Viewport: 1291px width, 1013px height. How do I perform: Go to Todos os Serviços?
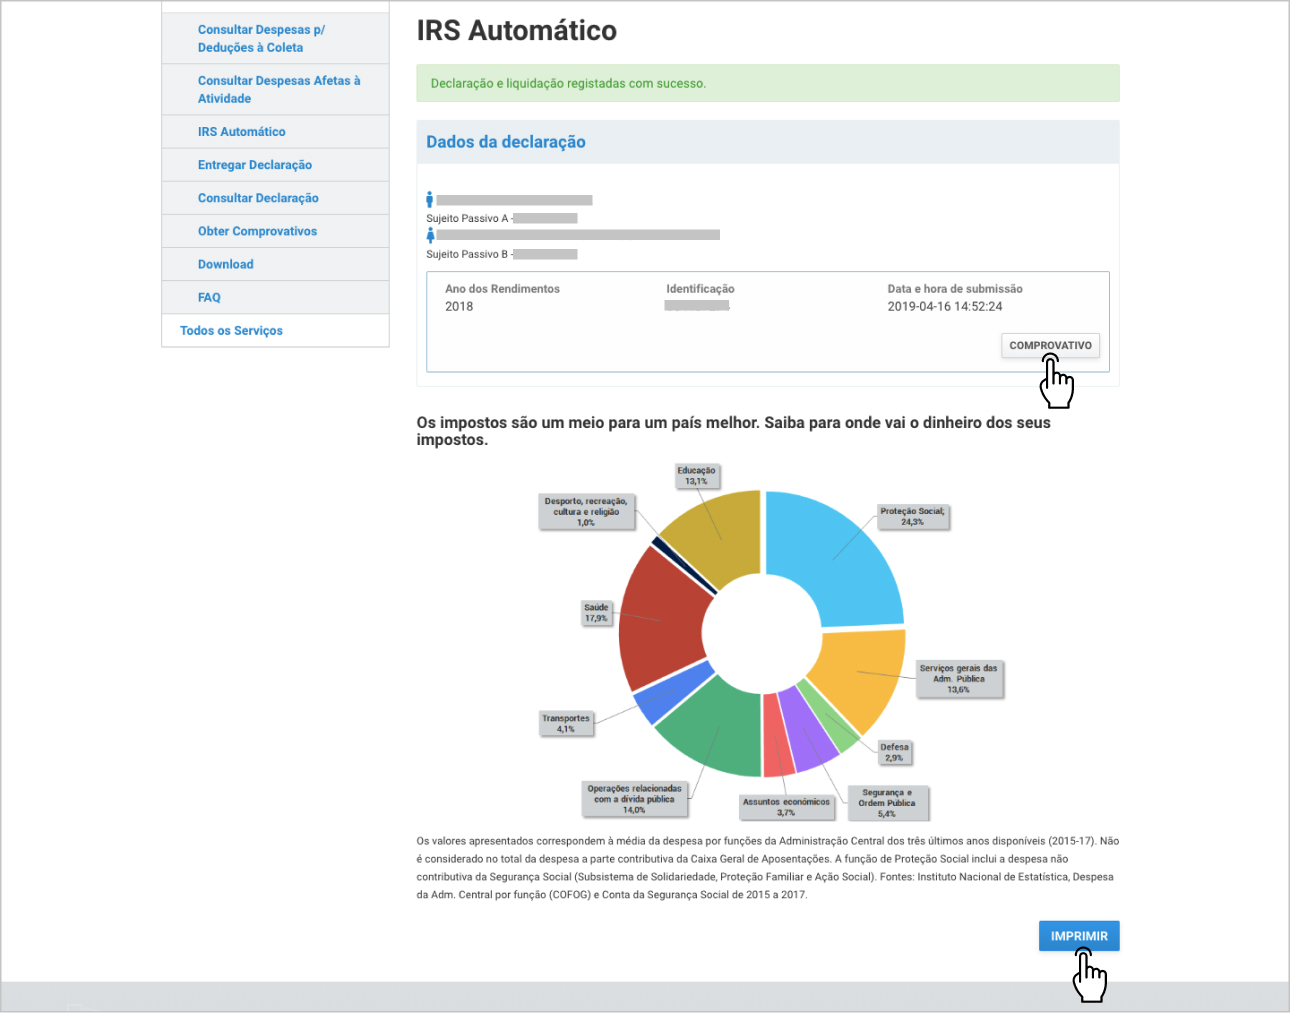coord(231,331)
